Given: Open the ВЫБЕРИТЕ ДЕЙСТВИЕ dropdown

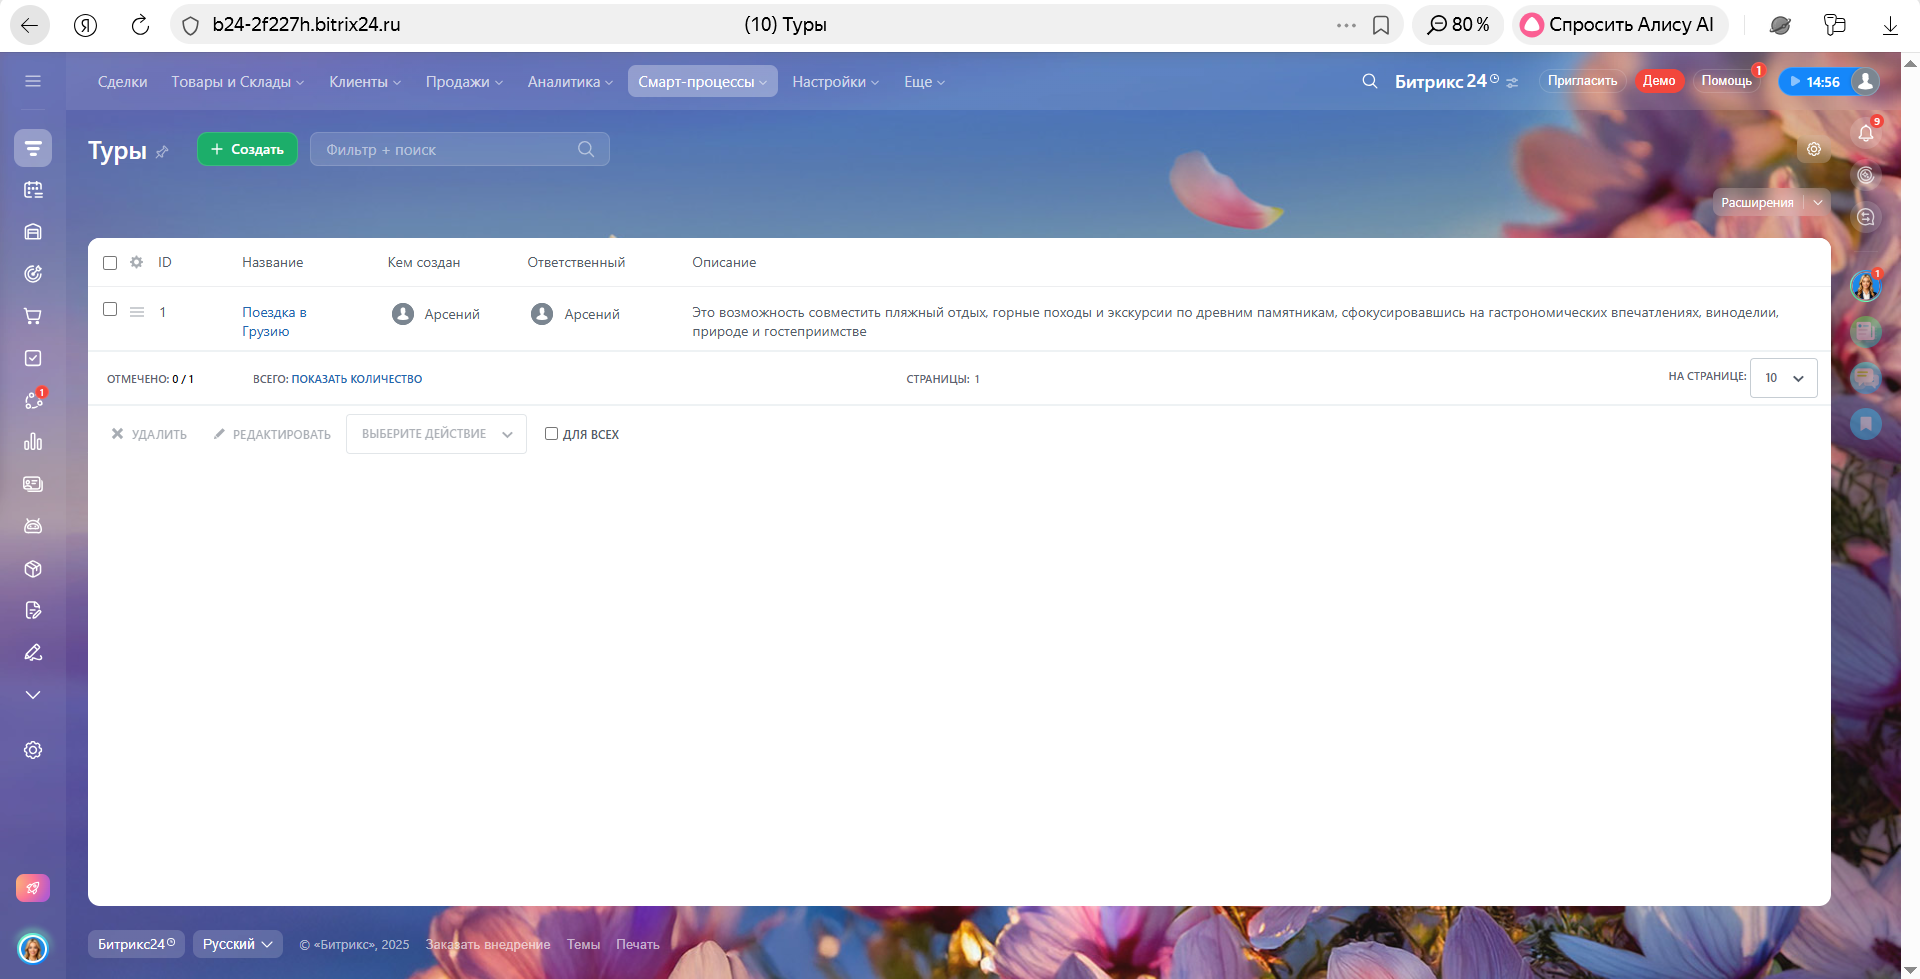Looking at the screenshot, I should pyautogui.click(x=436, y=434).
